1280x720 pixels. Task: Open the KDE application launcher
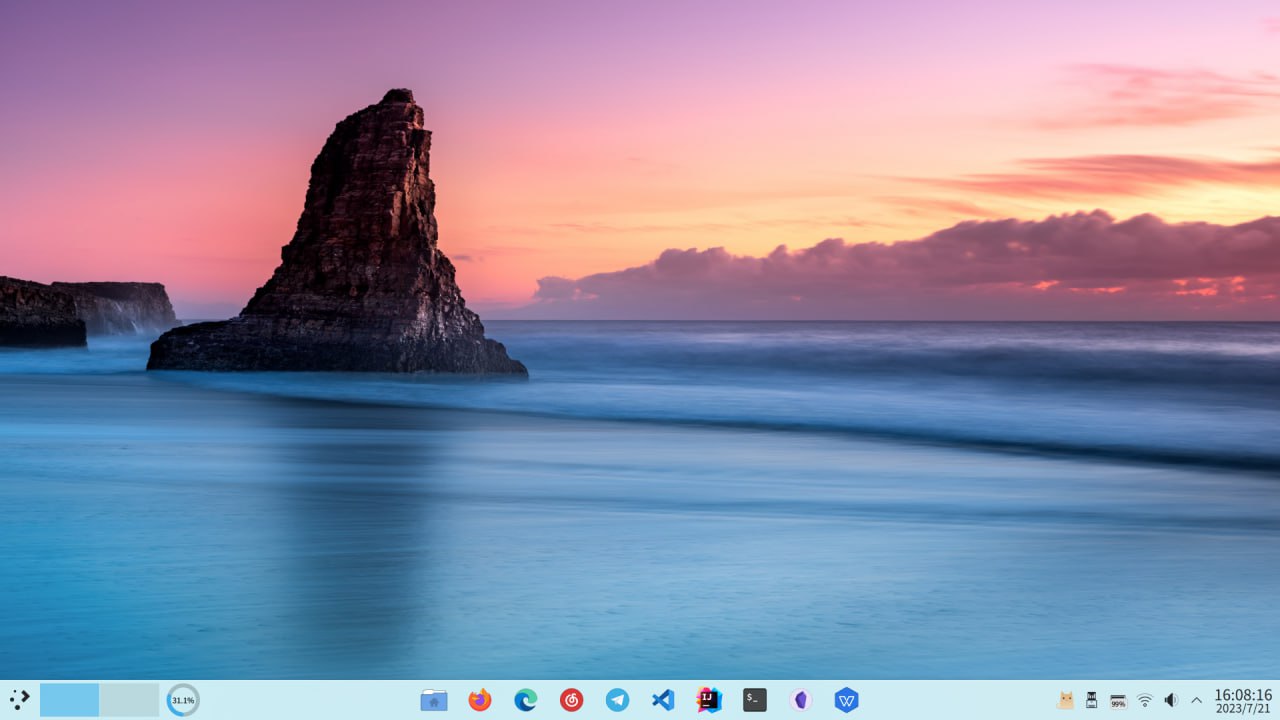tap(19, 700)
